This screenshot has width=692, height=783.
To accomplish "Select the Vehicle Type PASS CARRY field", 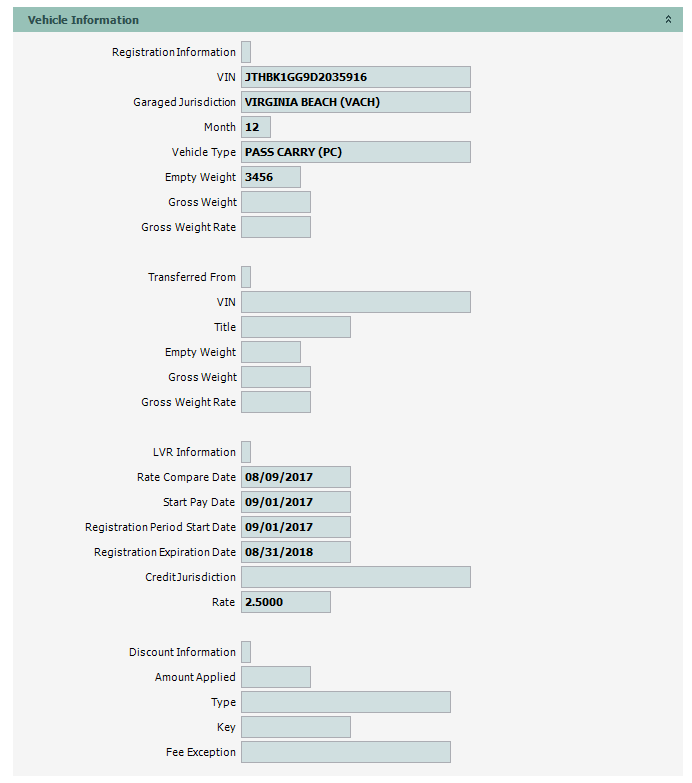I will click(x=355, y=152).
